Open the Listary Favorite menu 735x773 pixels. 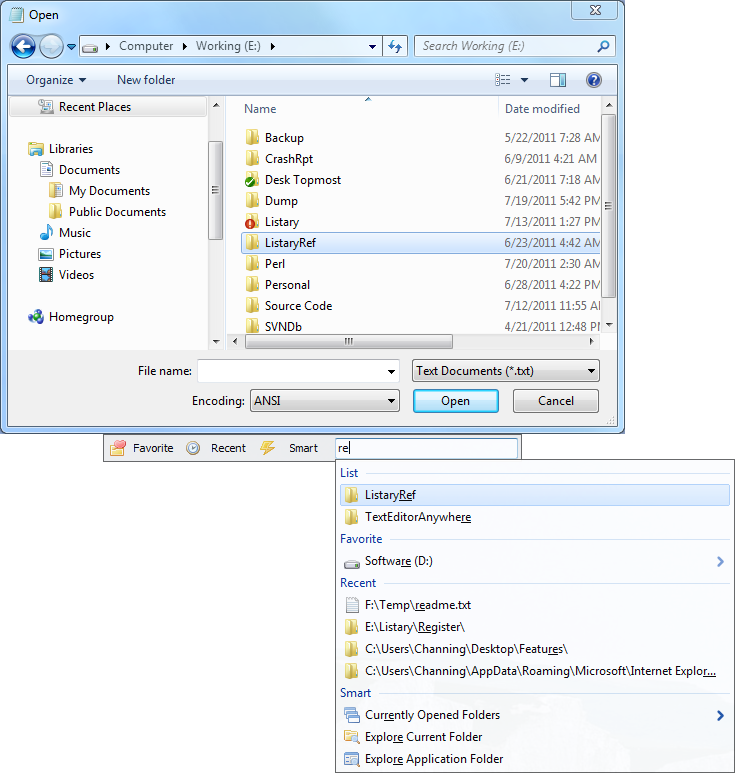pyautogui.click(x=142, y=448)
